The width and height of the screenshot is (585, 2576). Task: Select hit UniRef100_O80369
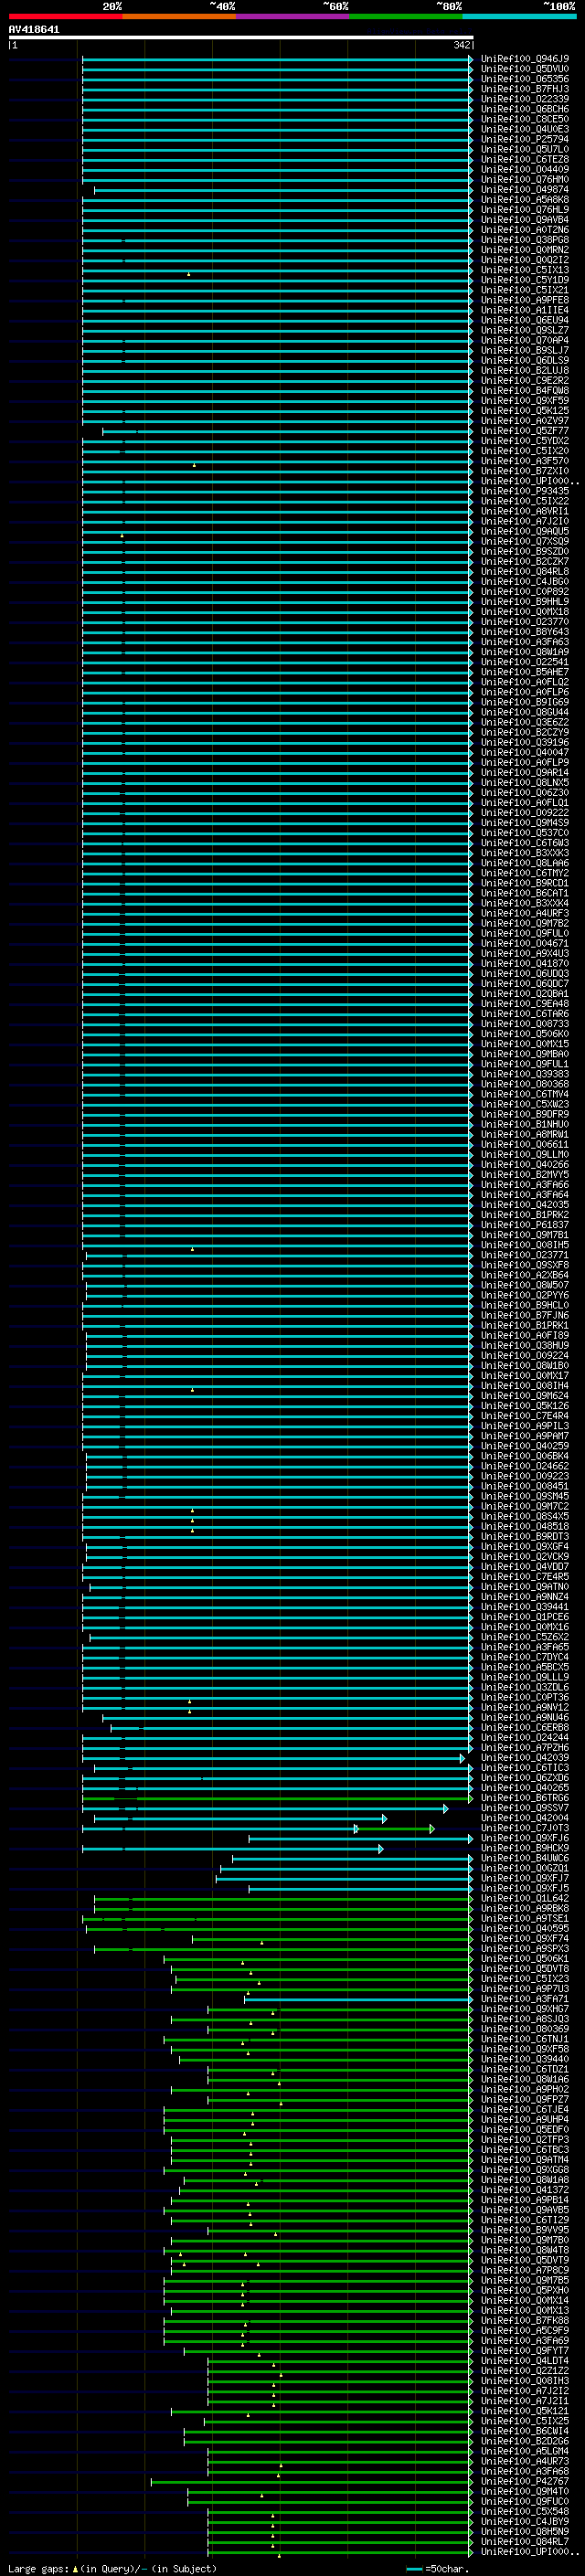pos(525,2028)
